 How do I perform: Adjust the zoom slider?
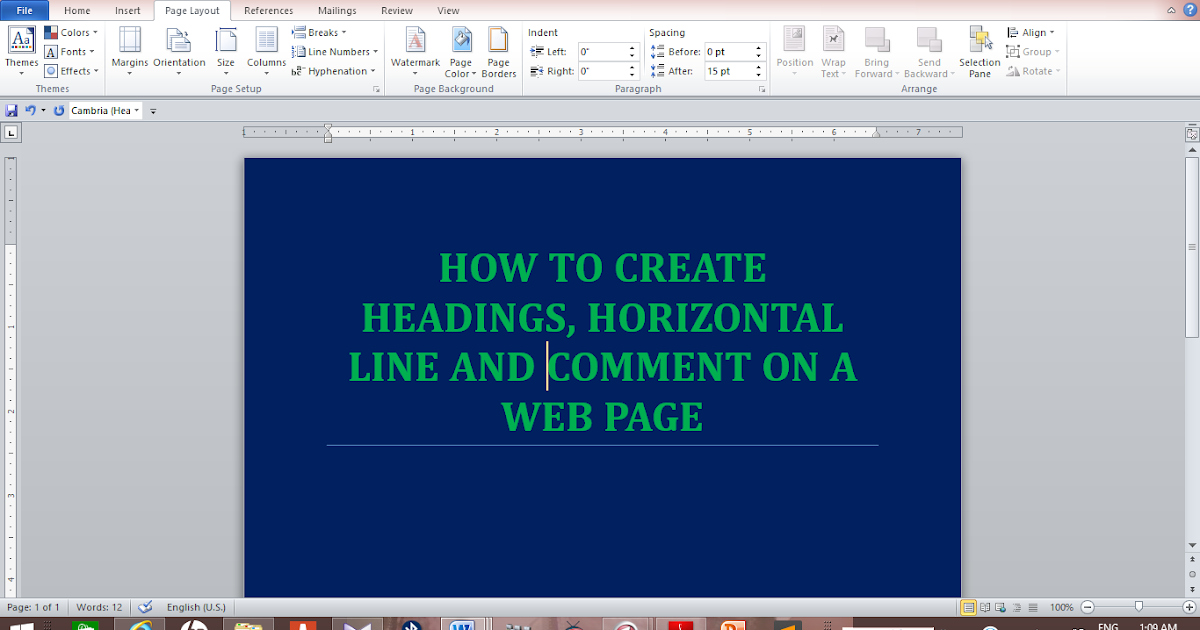(x=1140, y=606)
